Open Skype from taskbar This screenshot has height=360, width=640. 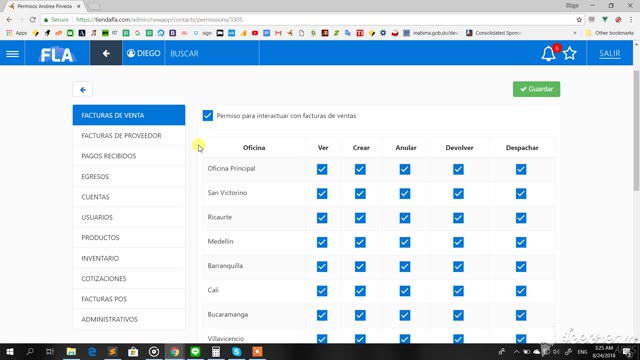236,351
